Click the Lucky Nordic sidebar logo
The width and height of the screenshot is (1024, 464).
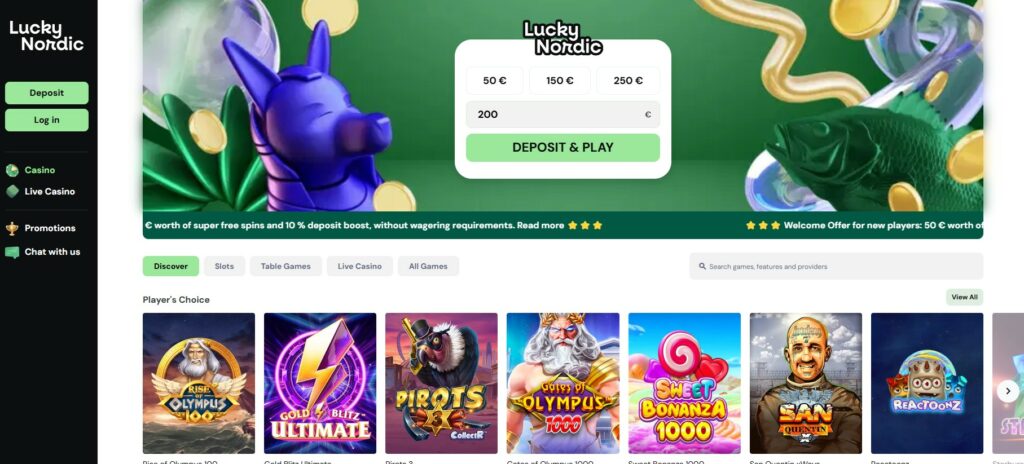pos(46,36)
